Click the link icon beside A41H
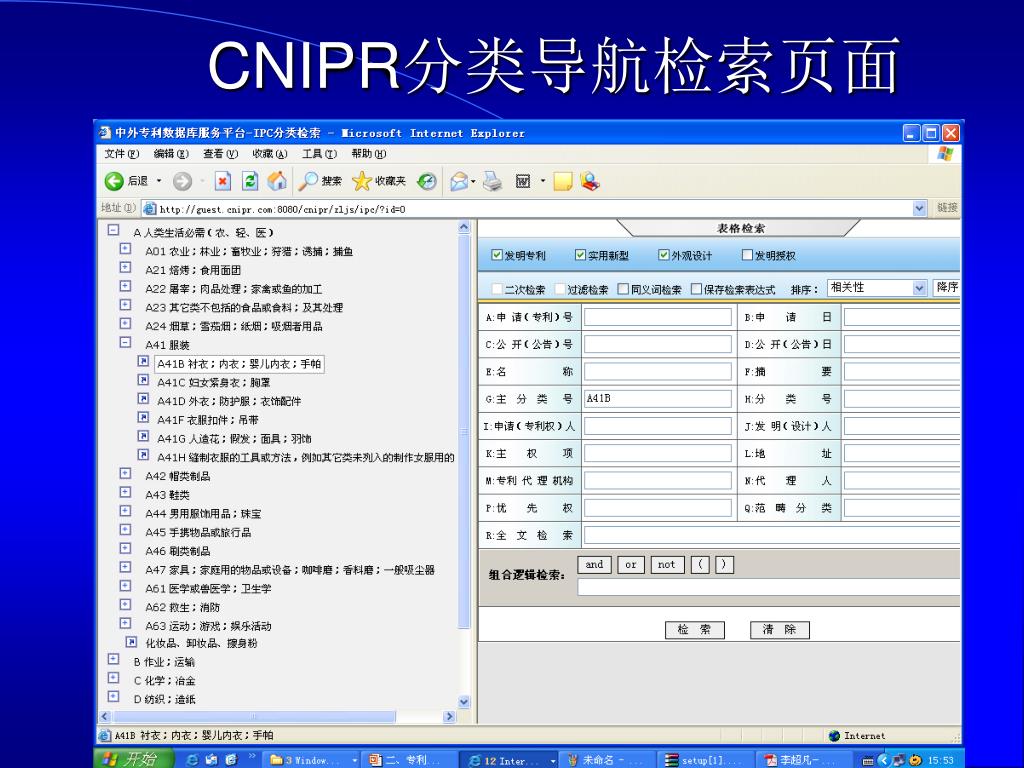 click(143, 455)
